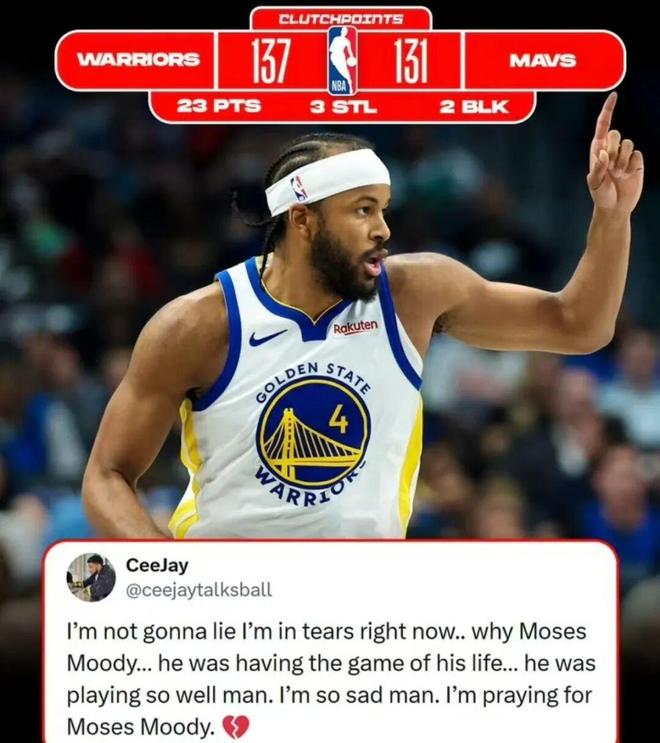The width and height of the screenshot is (660, 743).
Task: Click the Rakuten sponsor patch
Action: [x=356, y=327]
